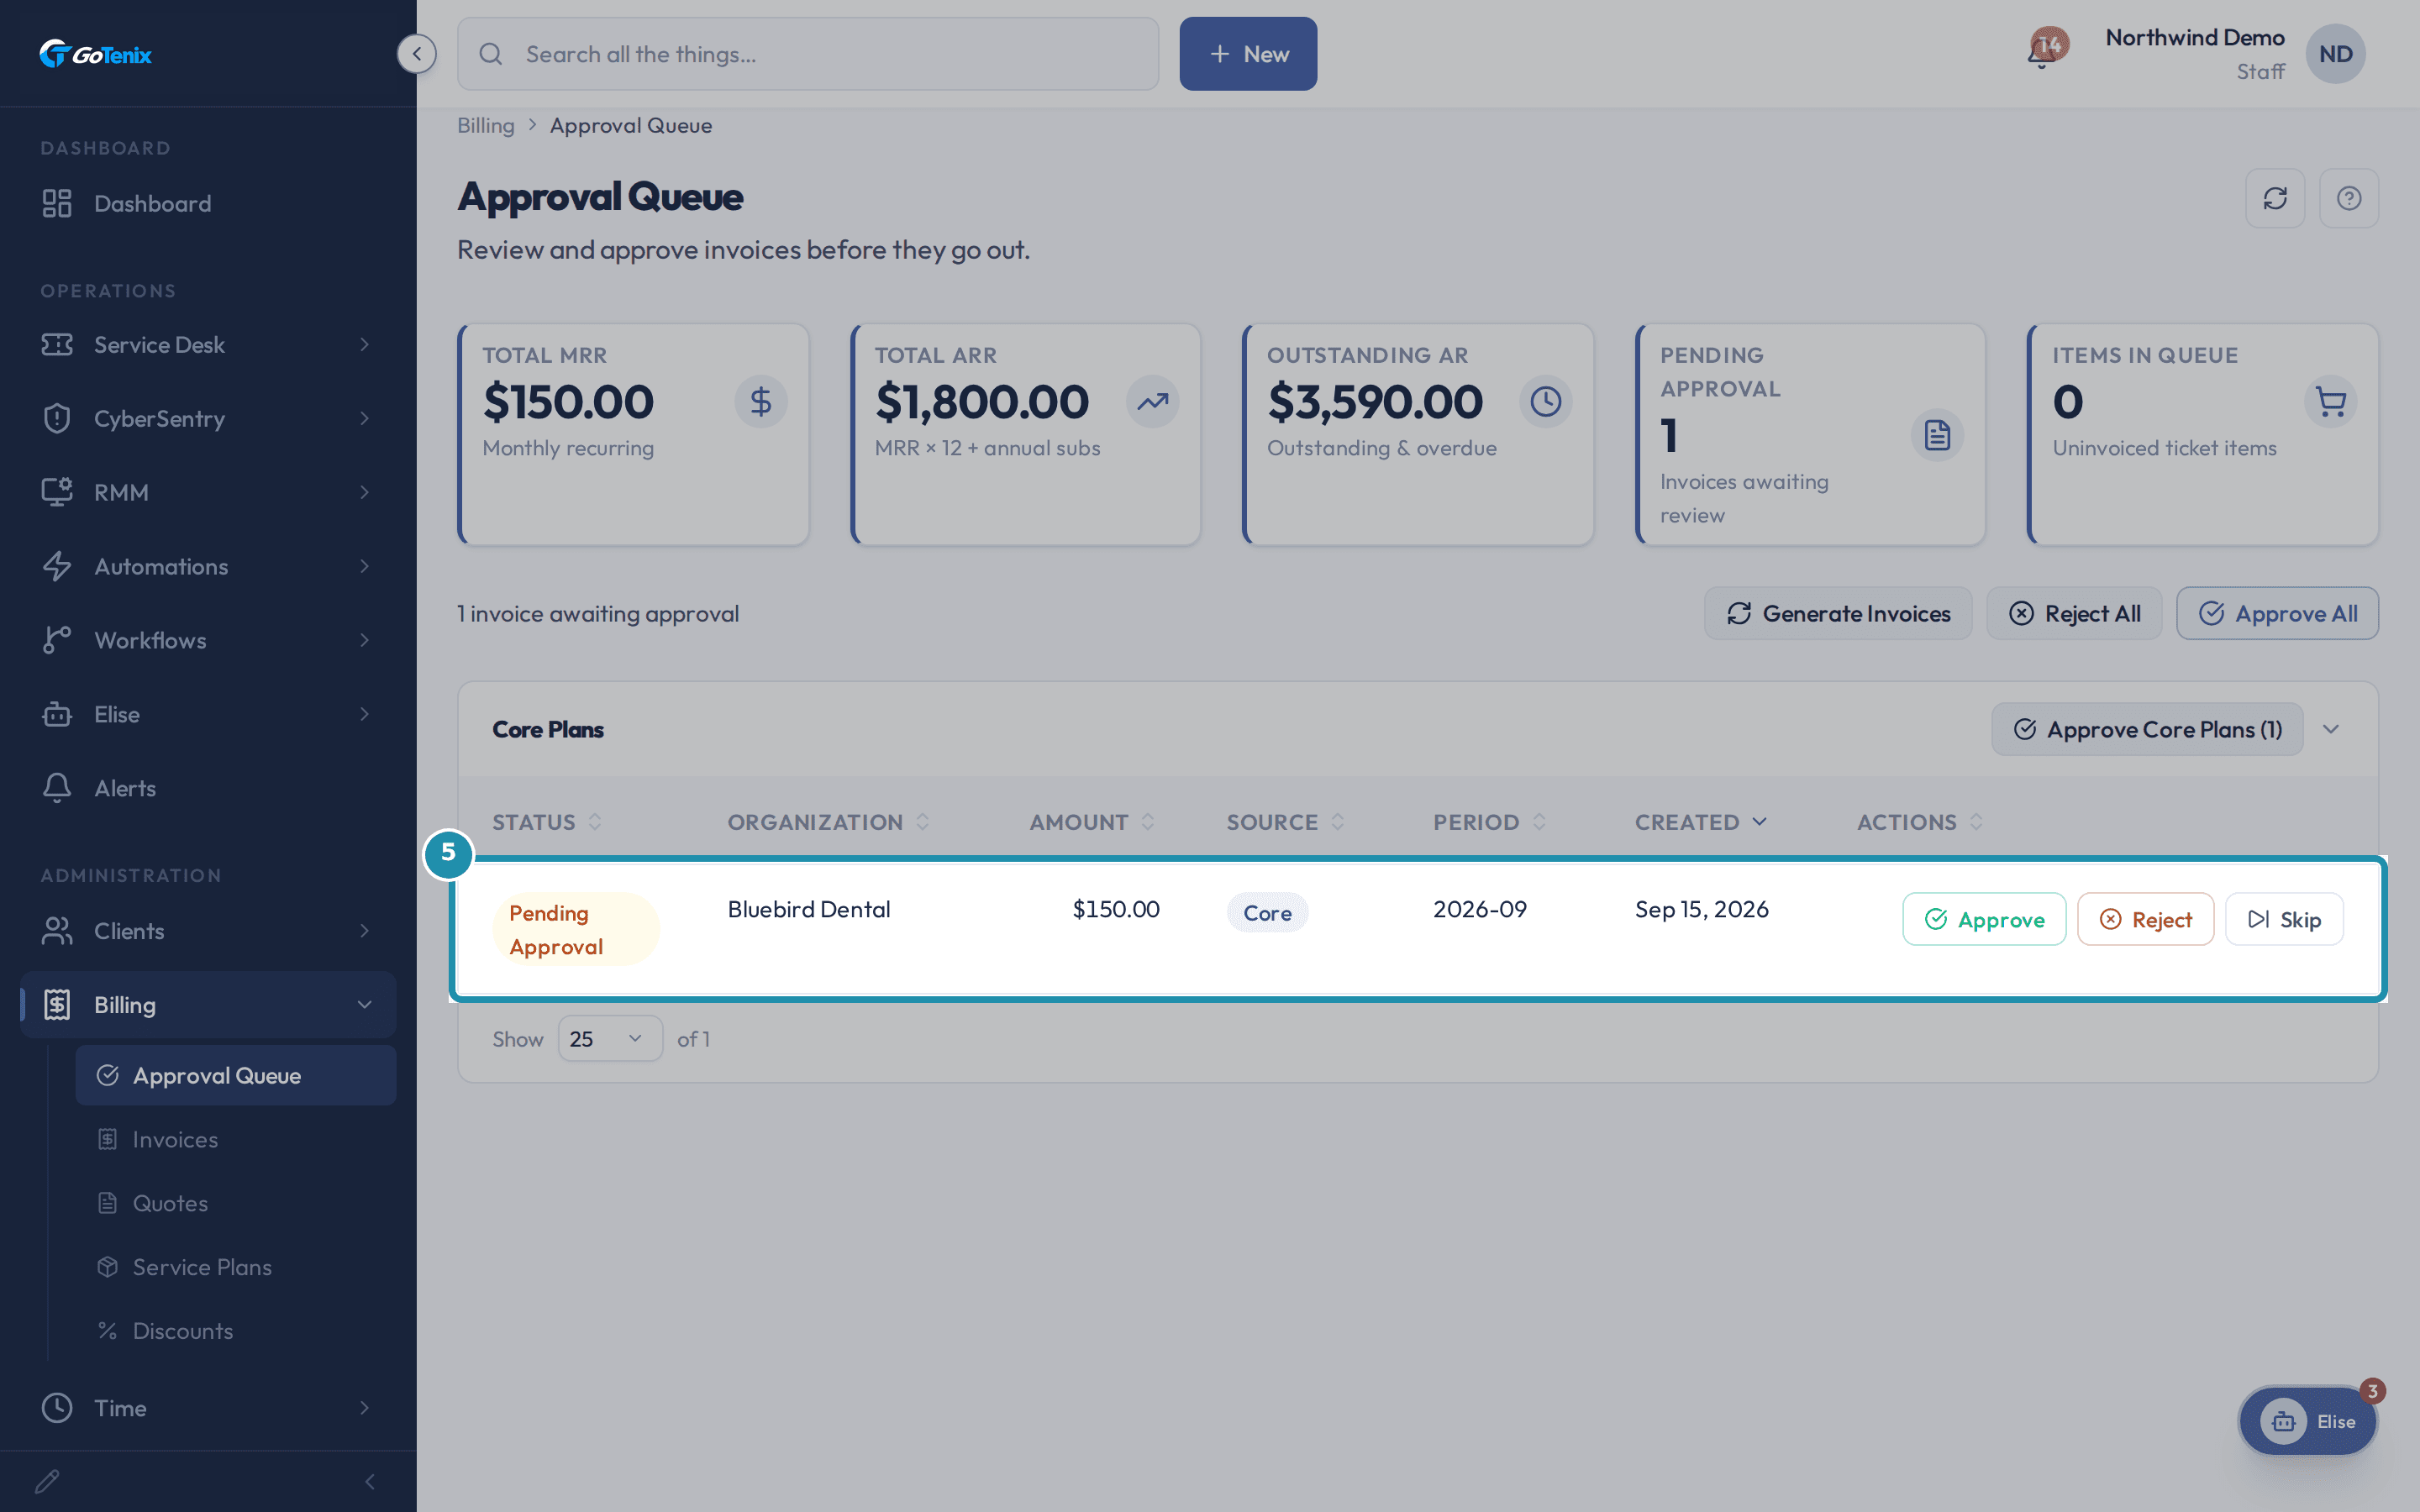Image resolution: width=2420 pixels, height=1512 pixels.
Task: Click the cart icon on Items in Queue
Action: [x=2331, y=402]
